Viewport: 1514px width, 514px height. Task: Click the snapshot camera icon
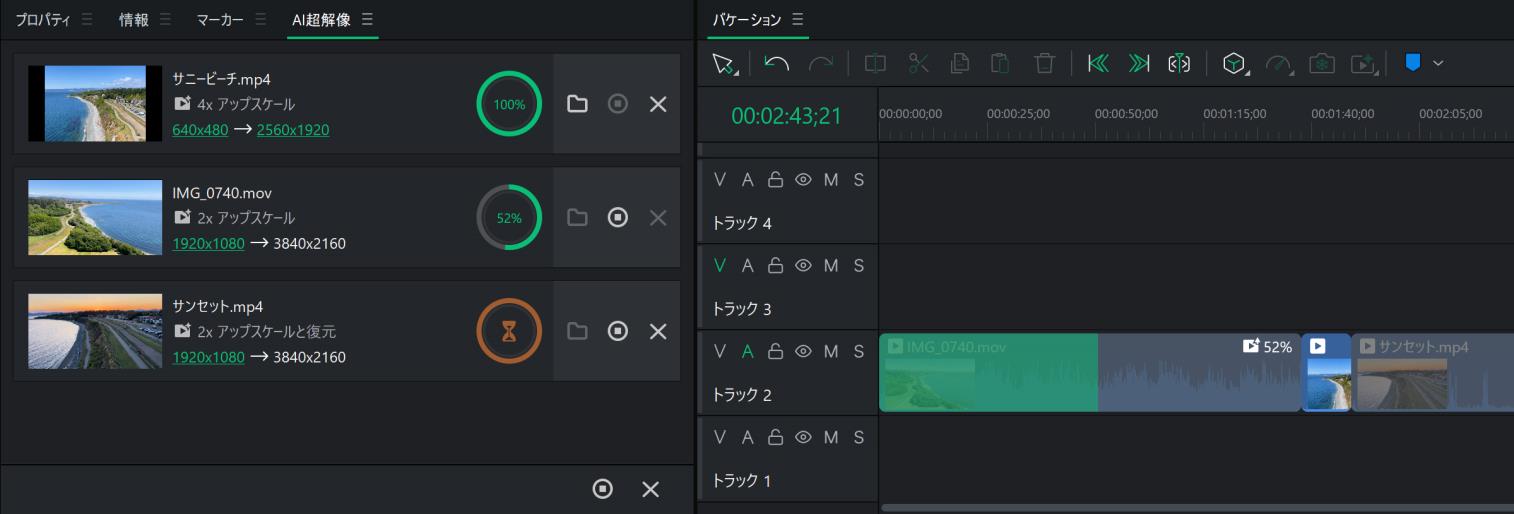tap(1322, 64)
